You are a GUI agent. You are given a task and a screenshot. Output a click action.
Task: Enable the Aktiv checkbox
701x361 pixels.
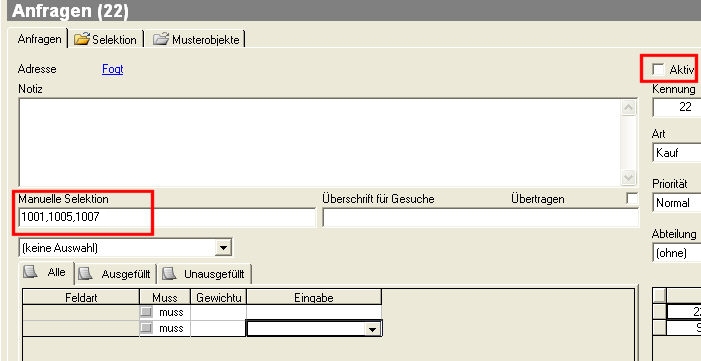click(658, 69)
